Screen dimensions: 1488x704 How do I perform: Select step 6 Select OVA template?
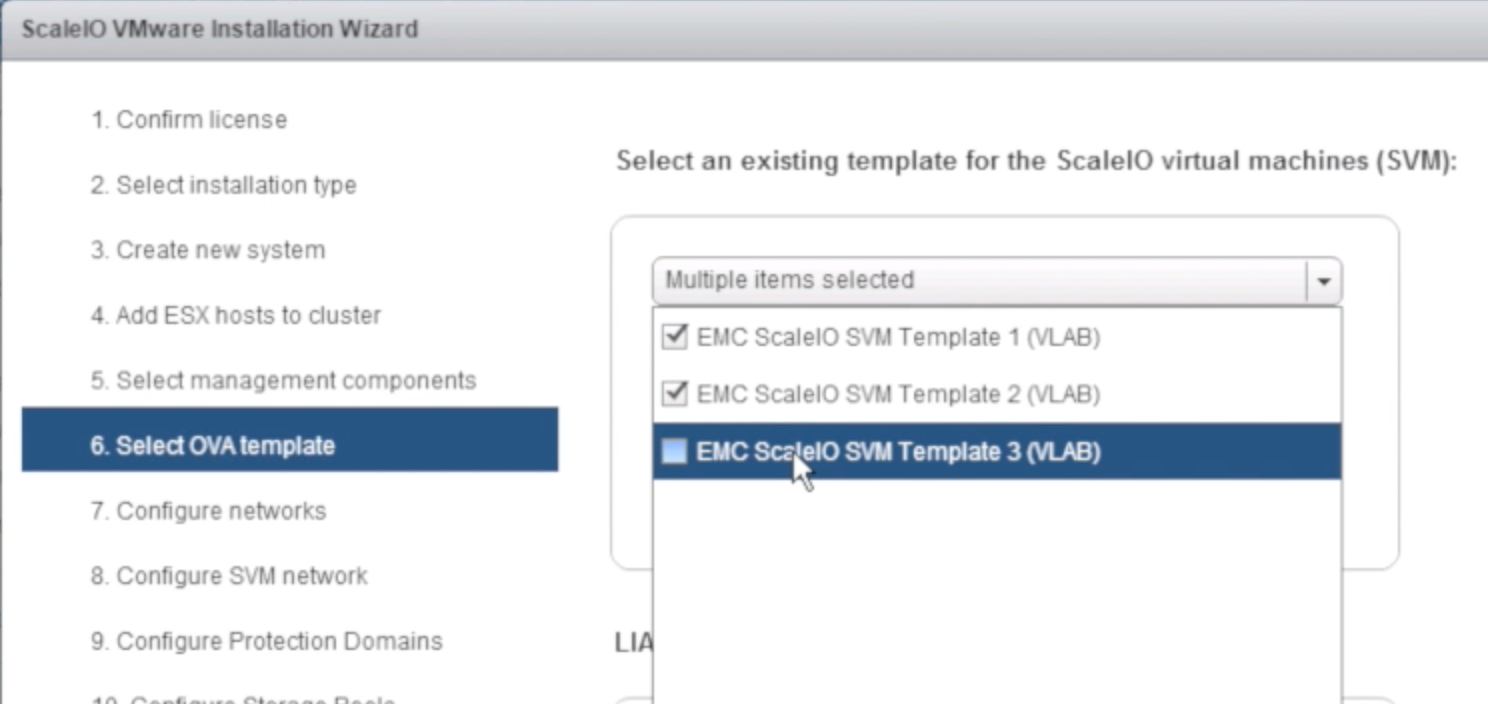pos(212,446)
